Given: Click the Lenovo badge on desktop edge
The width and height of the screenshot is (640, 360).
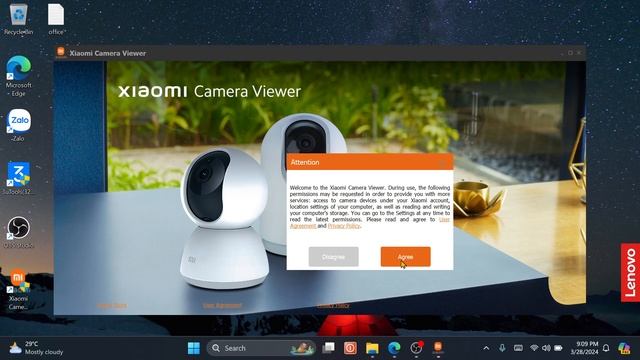Looking at the screenshot, I should click(630, 273).
